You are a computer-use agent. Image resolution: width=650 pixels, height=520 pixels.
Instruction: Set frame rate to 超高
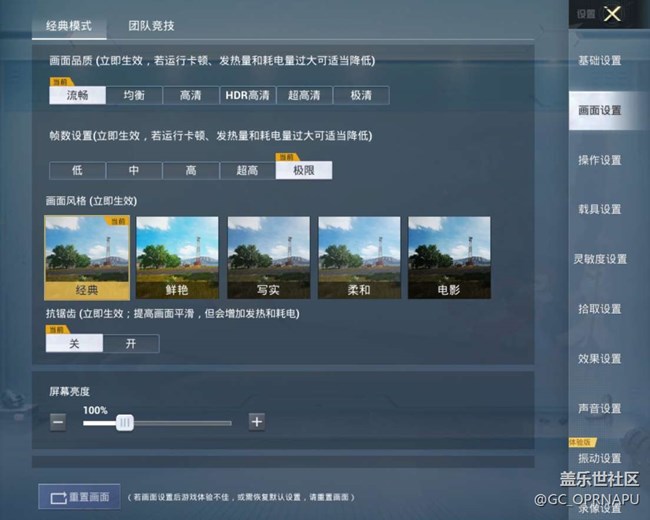[x=247, y=170]
